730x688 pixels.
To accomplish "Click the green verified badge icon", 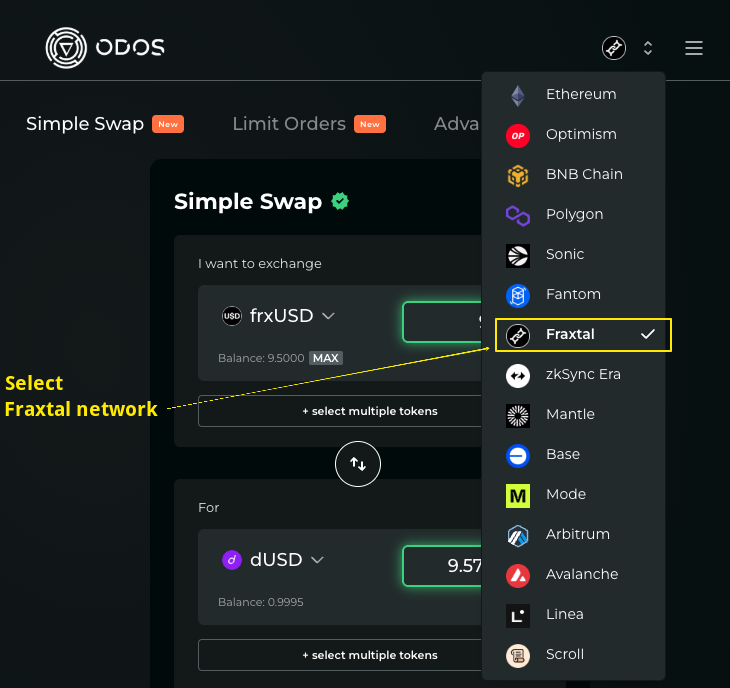I will 340,202.
